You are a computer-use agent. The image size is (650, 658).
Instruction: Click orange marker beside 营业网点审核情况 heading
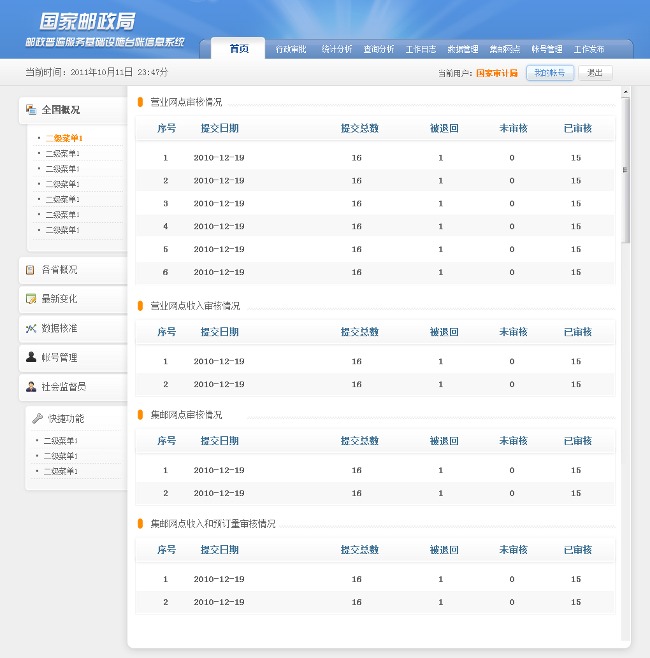pos(140,101)
